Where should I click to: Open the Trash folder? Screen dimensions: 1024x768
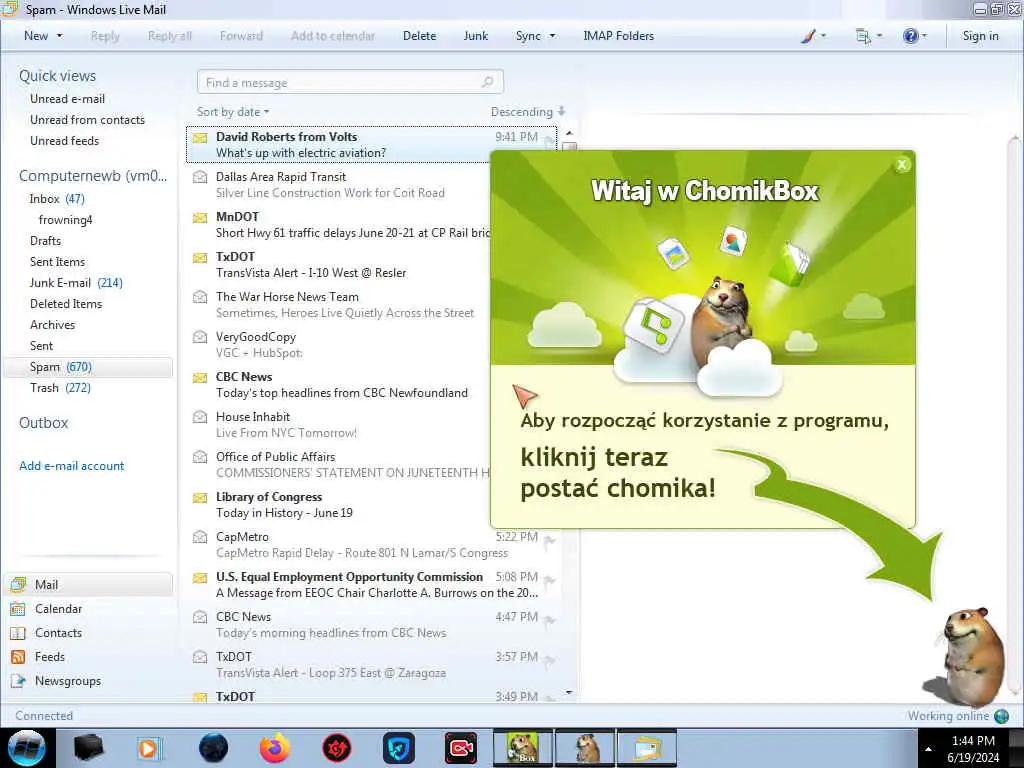pyautogui.click(x=60, y=388)
